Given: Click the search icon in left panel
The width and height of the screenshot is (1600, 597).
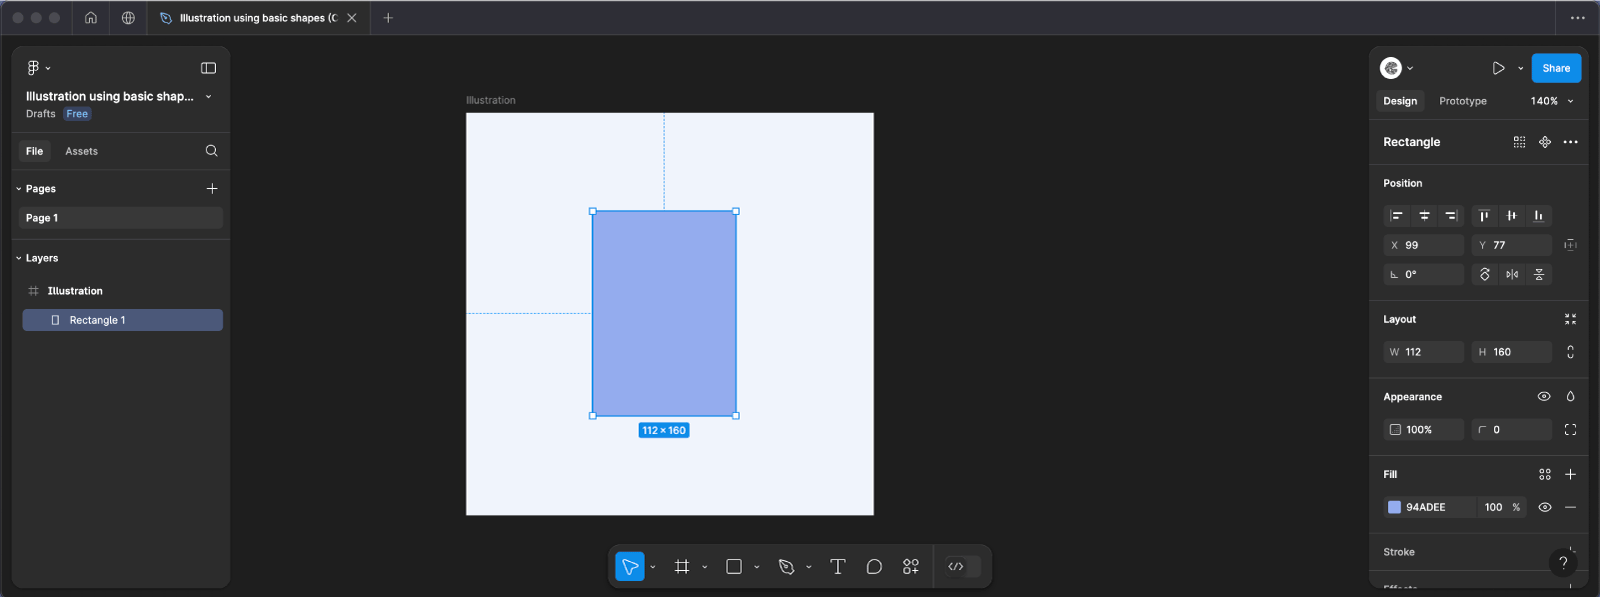Looking at the screenshot, I should [211, 151].
